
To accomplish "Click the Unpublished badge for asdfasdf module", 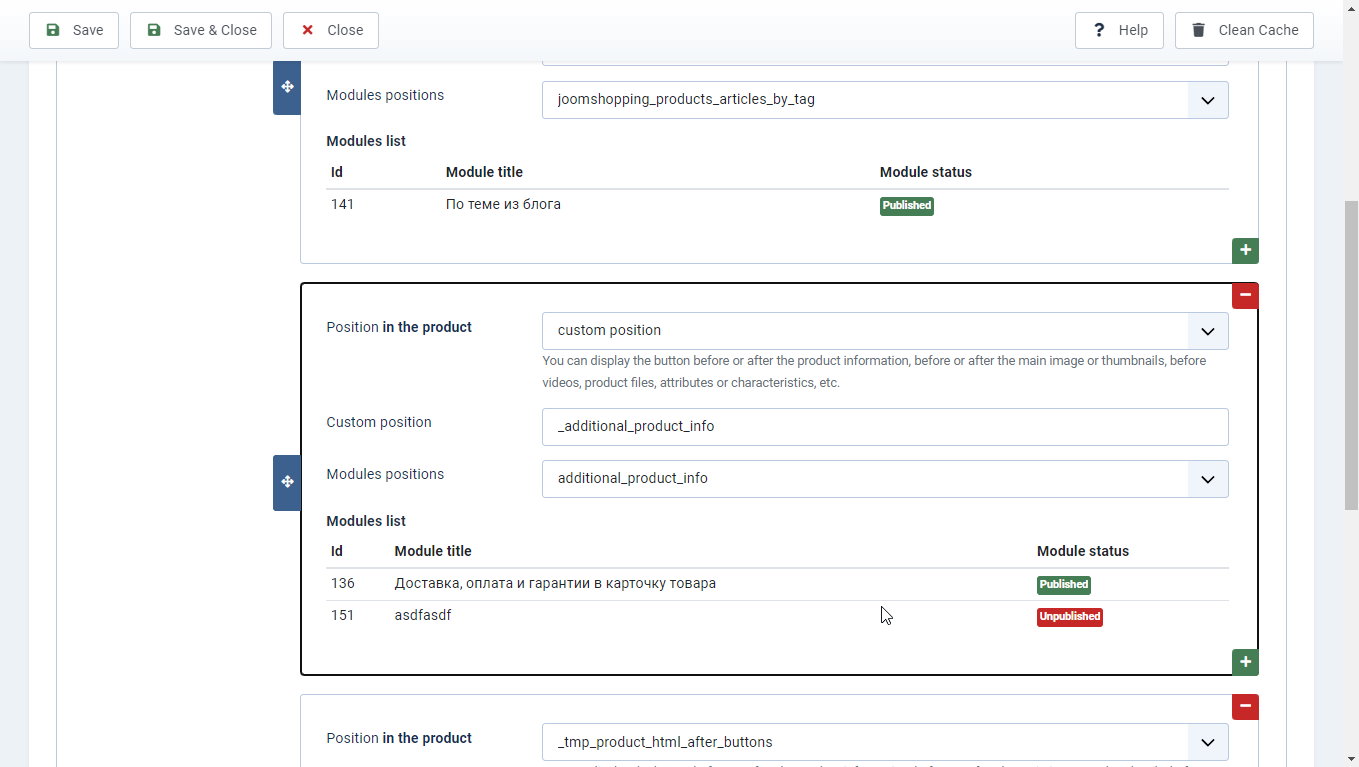I will (x=1069, y=616).
